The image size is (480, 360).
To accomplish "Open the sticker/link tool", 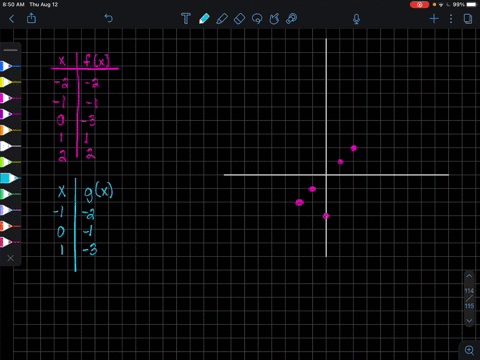I will (292, 19).
